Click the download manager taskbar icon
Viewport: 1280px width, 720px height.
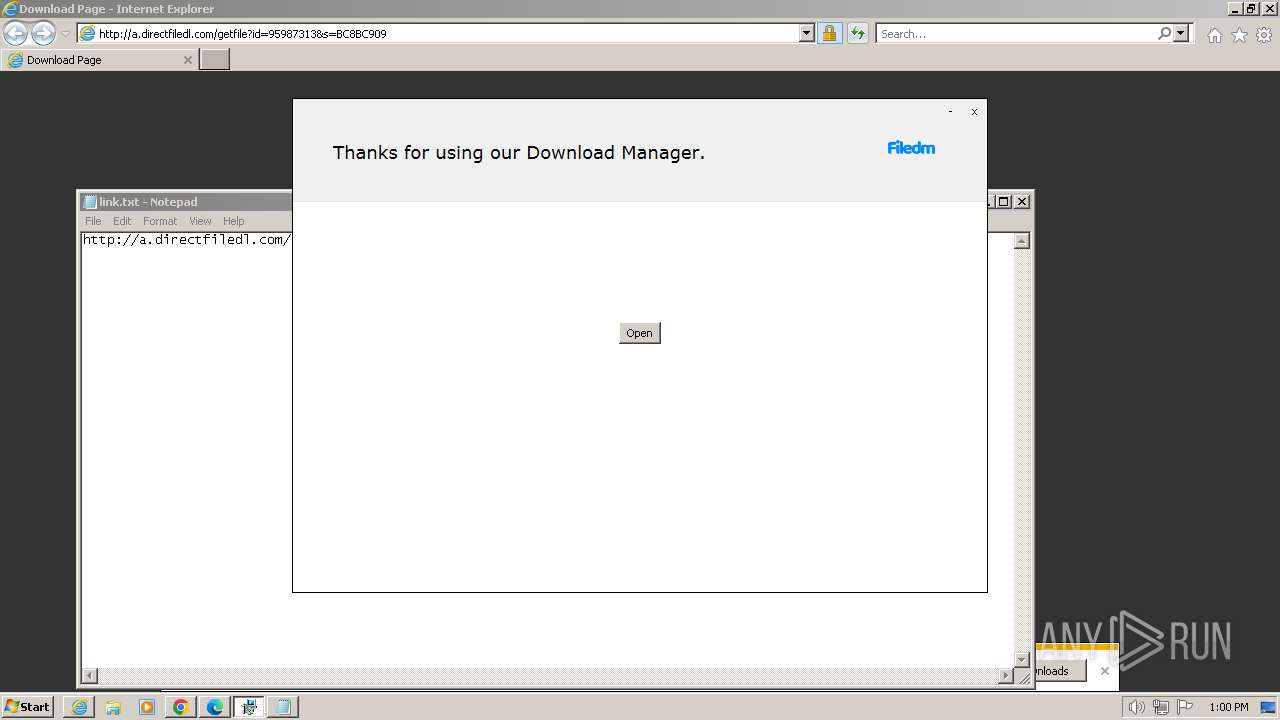click(249, 707)
